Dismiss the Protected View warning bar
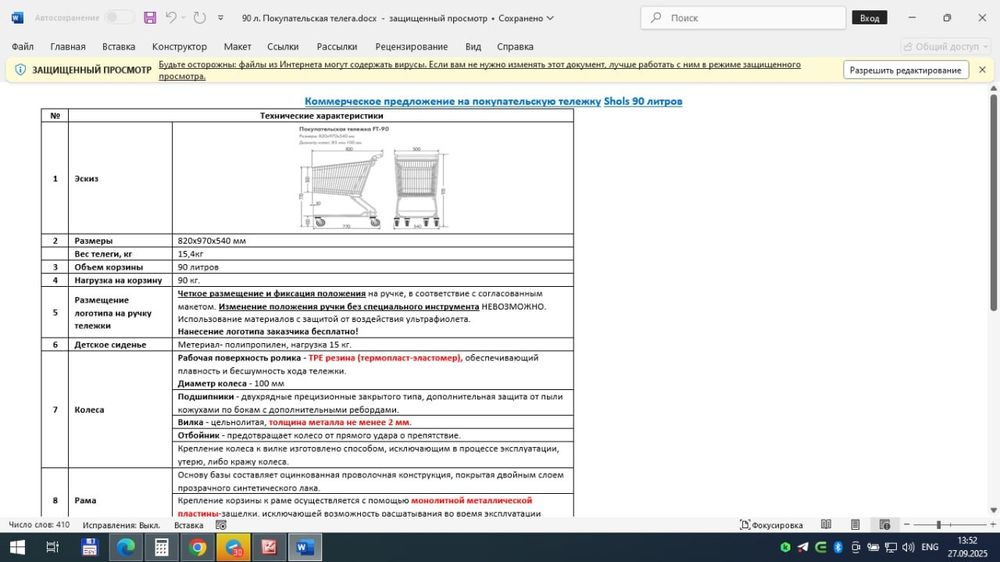The image size is (1000, 562). [x=982, y=70]
